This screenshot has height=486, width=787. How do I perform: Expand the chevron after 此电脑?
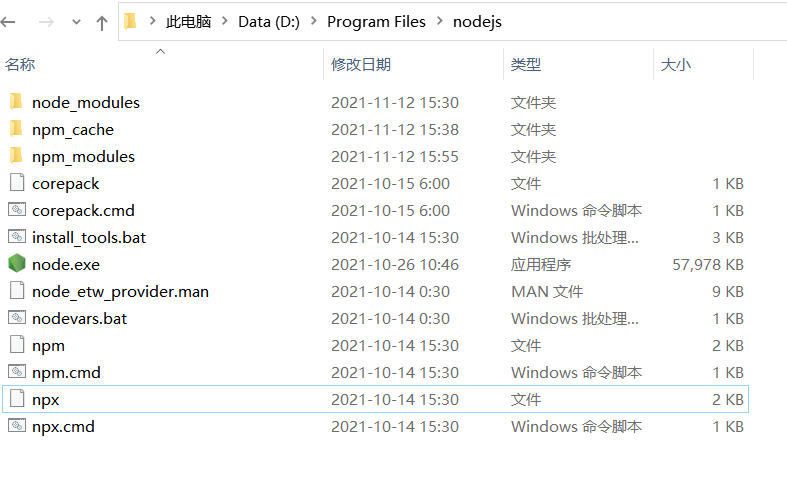pyautogui.click(x=225, y=21)
